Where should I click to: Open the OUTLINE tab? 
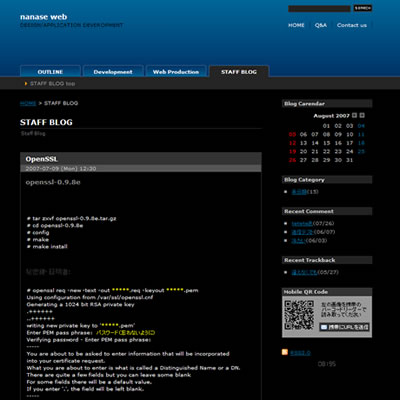click(50, 72)
